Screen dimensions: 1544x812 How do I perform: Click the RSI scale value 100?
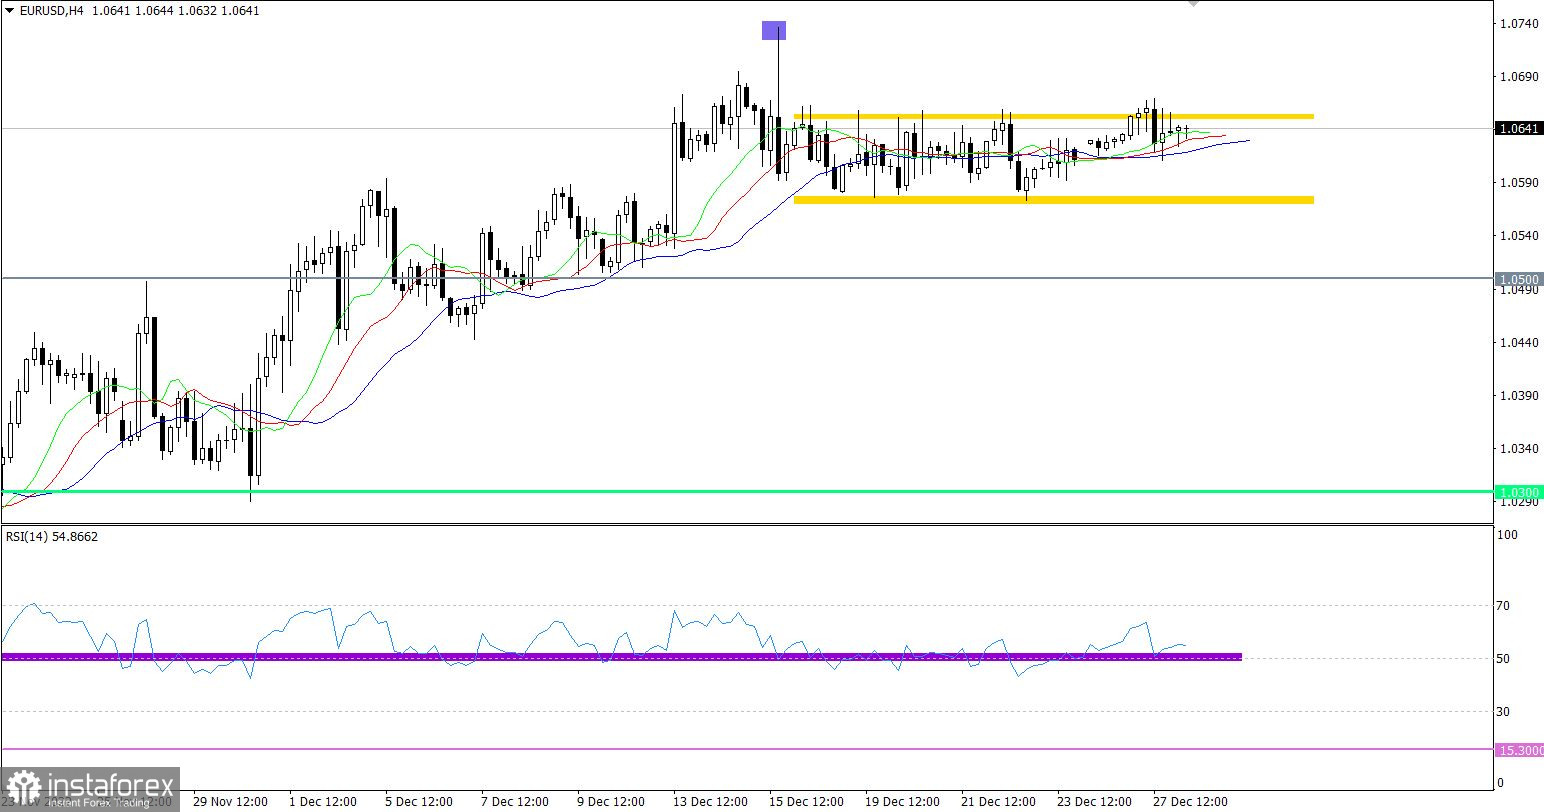(x=1507, y=535)
